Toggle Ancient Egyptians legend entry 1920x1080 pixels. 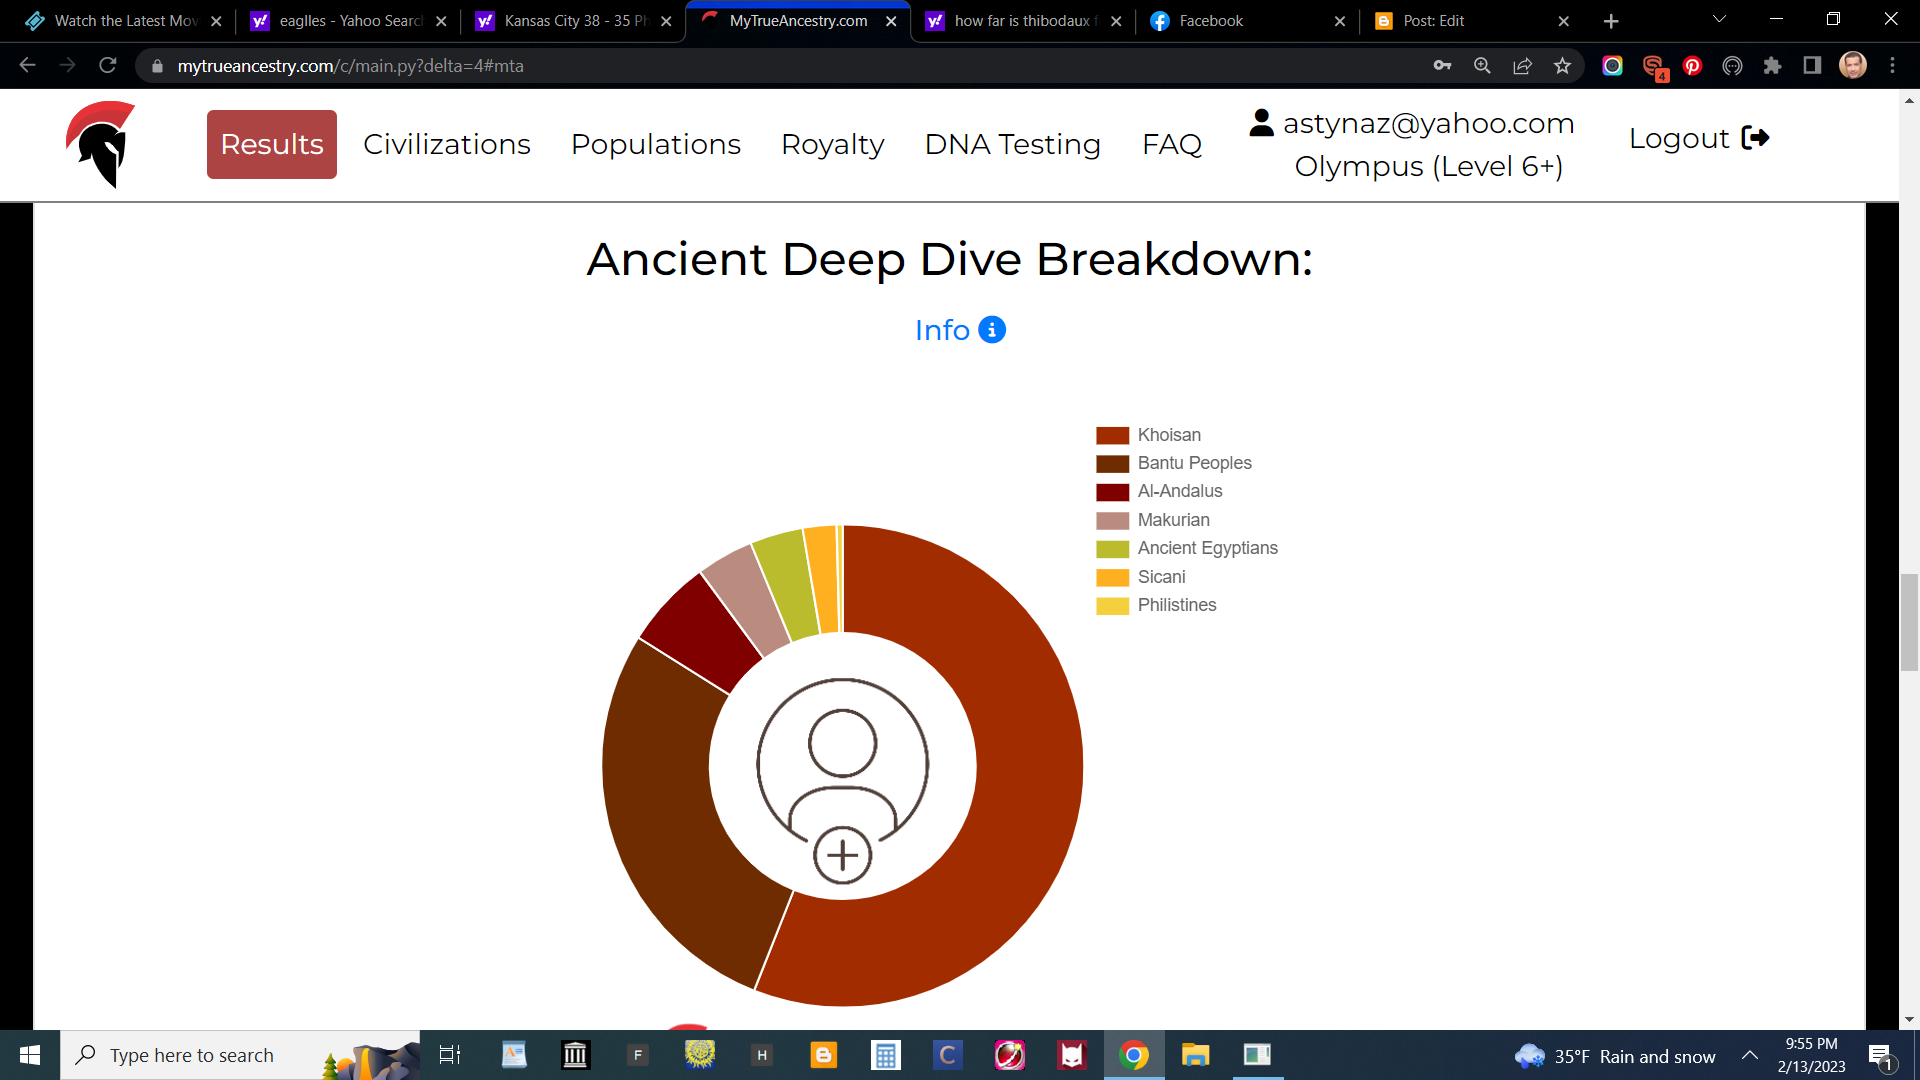(x=1207, y=548)
